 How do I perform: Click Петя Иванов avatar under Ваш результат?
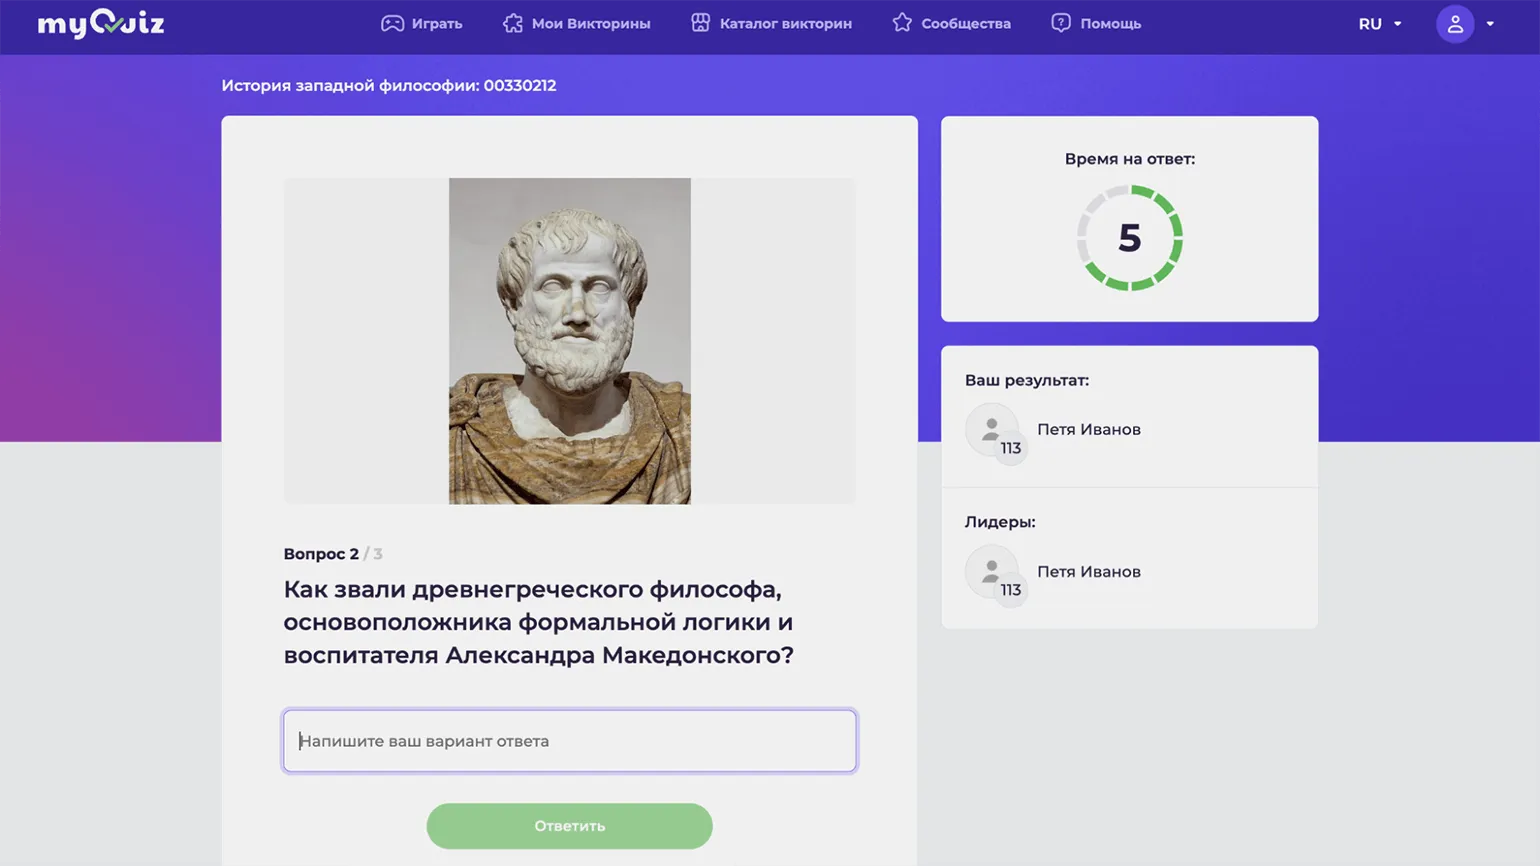click(x=991, y=429)
